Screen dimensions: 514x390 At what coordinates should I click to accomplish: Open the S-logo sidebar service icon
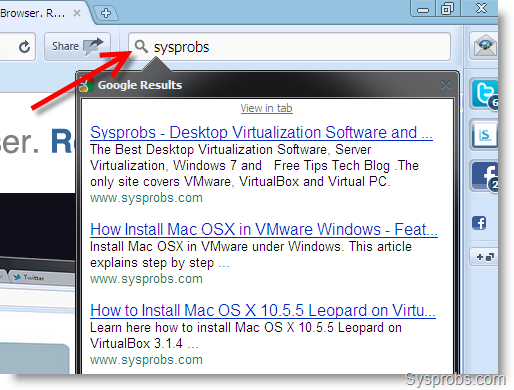[x=485, y=135]
